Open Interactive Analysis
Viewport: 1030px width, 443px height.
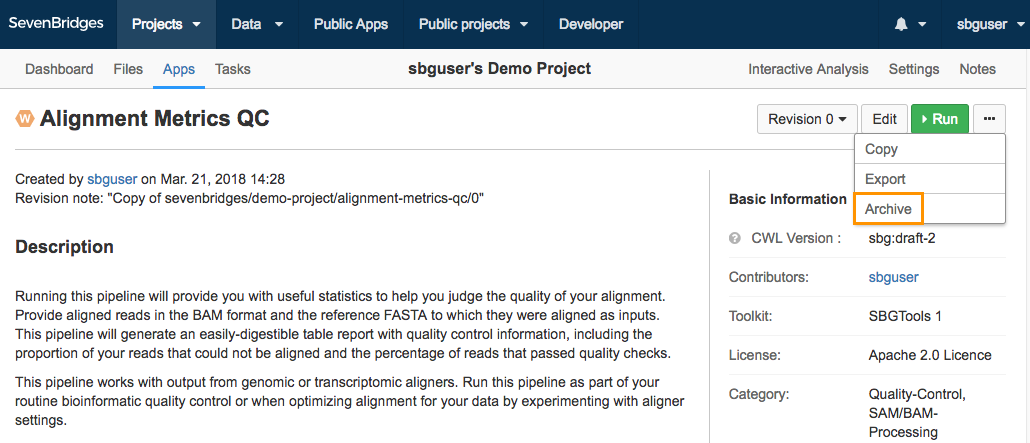pyautogui.click(x=808, y=69)
